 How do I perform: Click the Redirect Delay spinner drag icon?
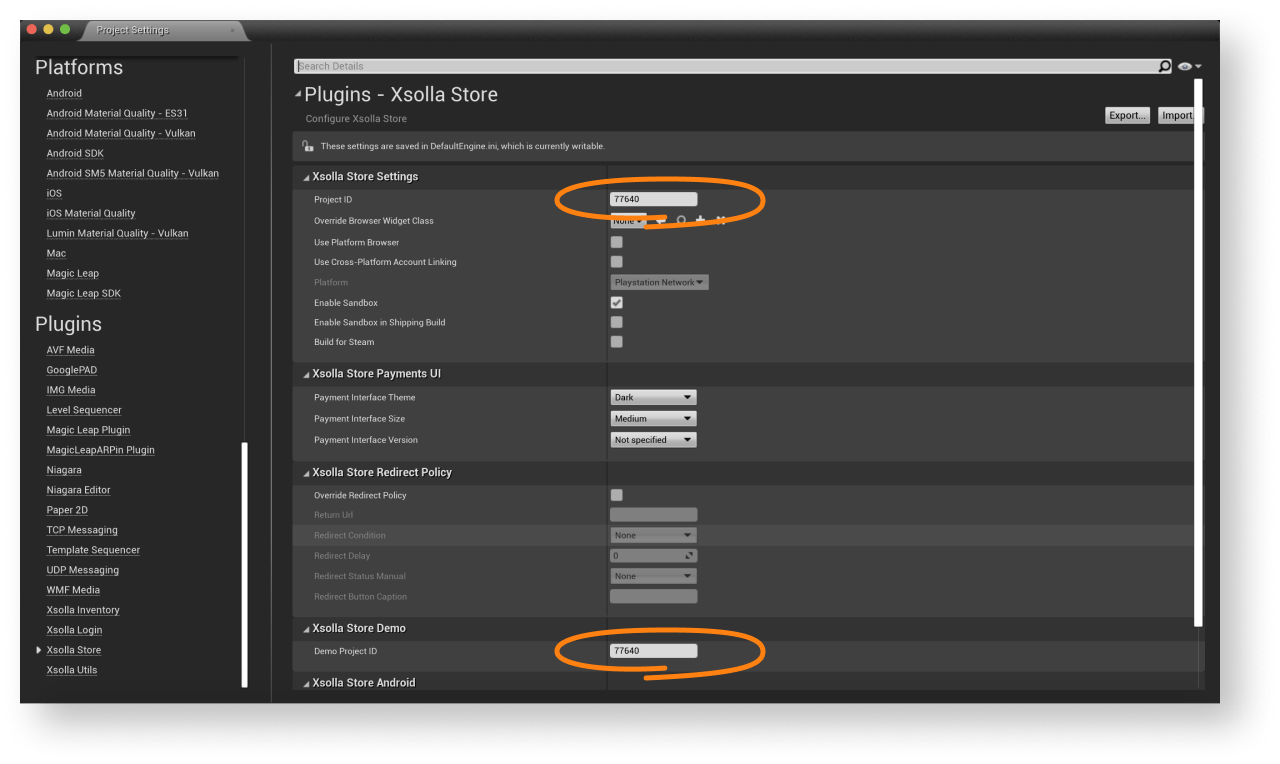688,556
